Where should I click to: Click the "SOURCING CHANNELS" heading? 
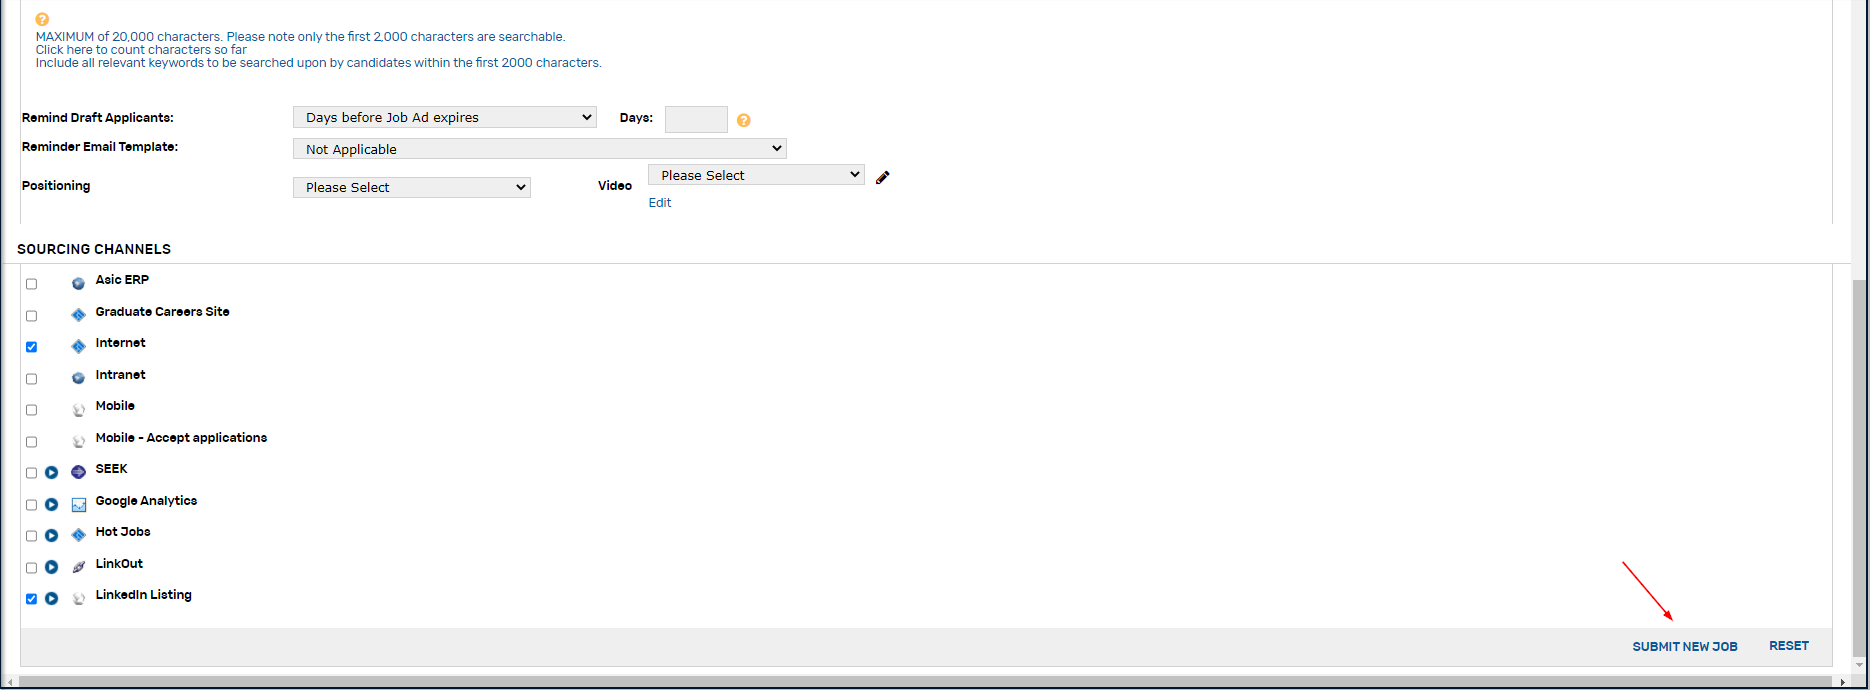click(x=94, y=249)
